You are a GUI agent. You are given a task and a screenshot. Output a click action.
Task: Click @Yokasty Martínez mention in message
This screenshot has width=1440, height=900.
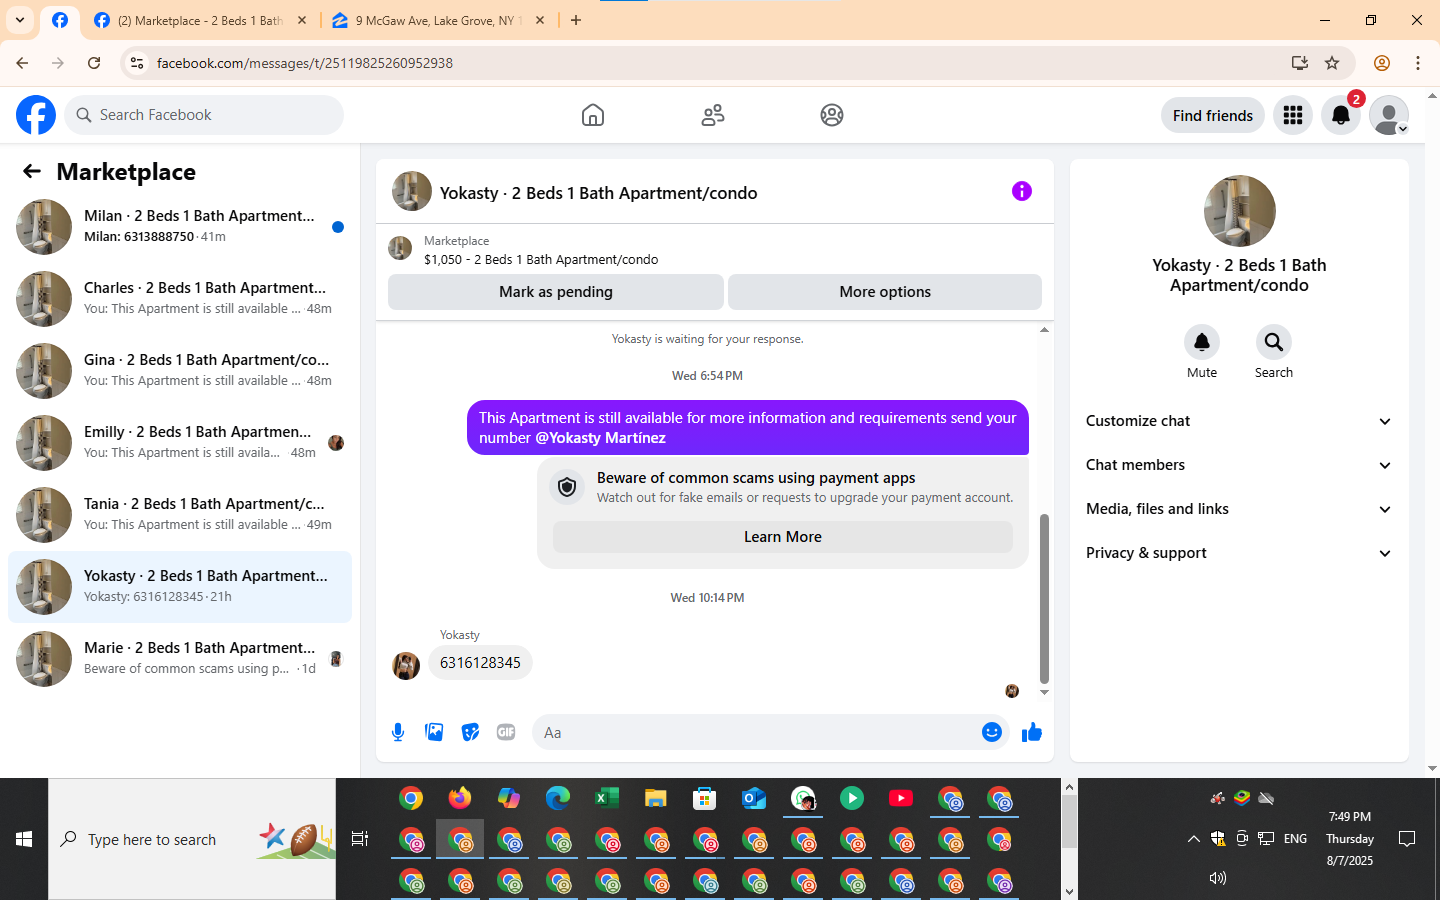(x=600, y=438)
